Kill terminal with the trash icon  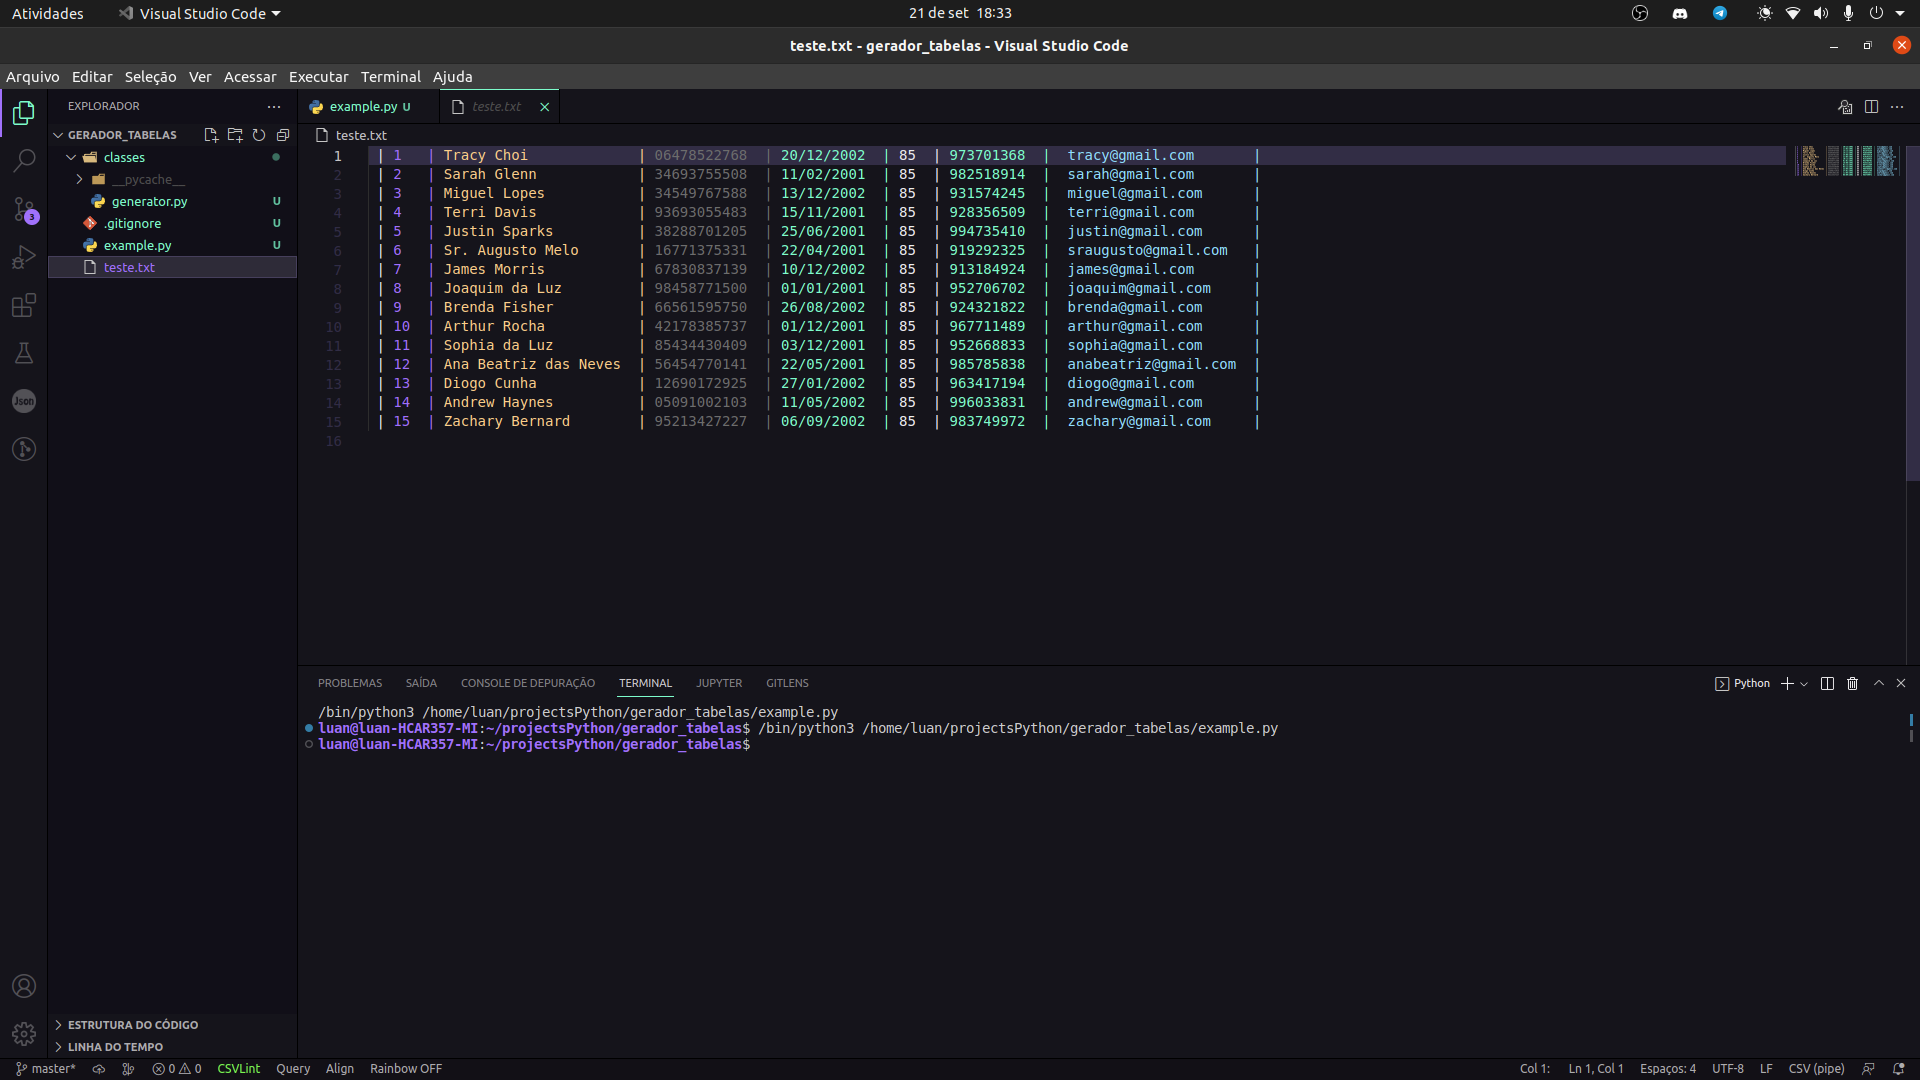pyautogui.click(x=1852, y=683)
